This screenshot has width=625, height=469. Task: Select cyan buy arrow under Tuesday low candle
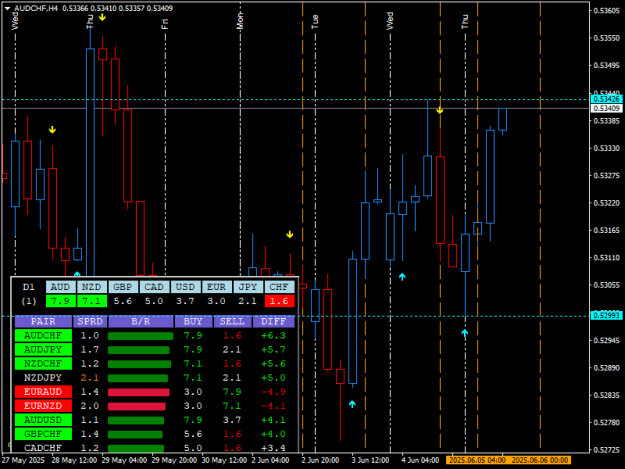[352, 404]
